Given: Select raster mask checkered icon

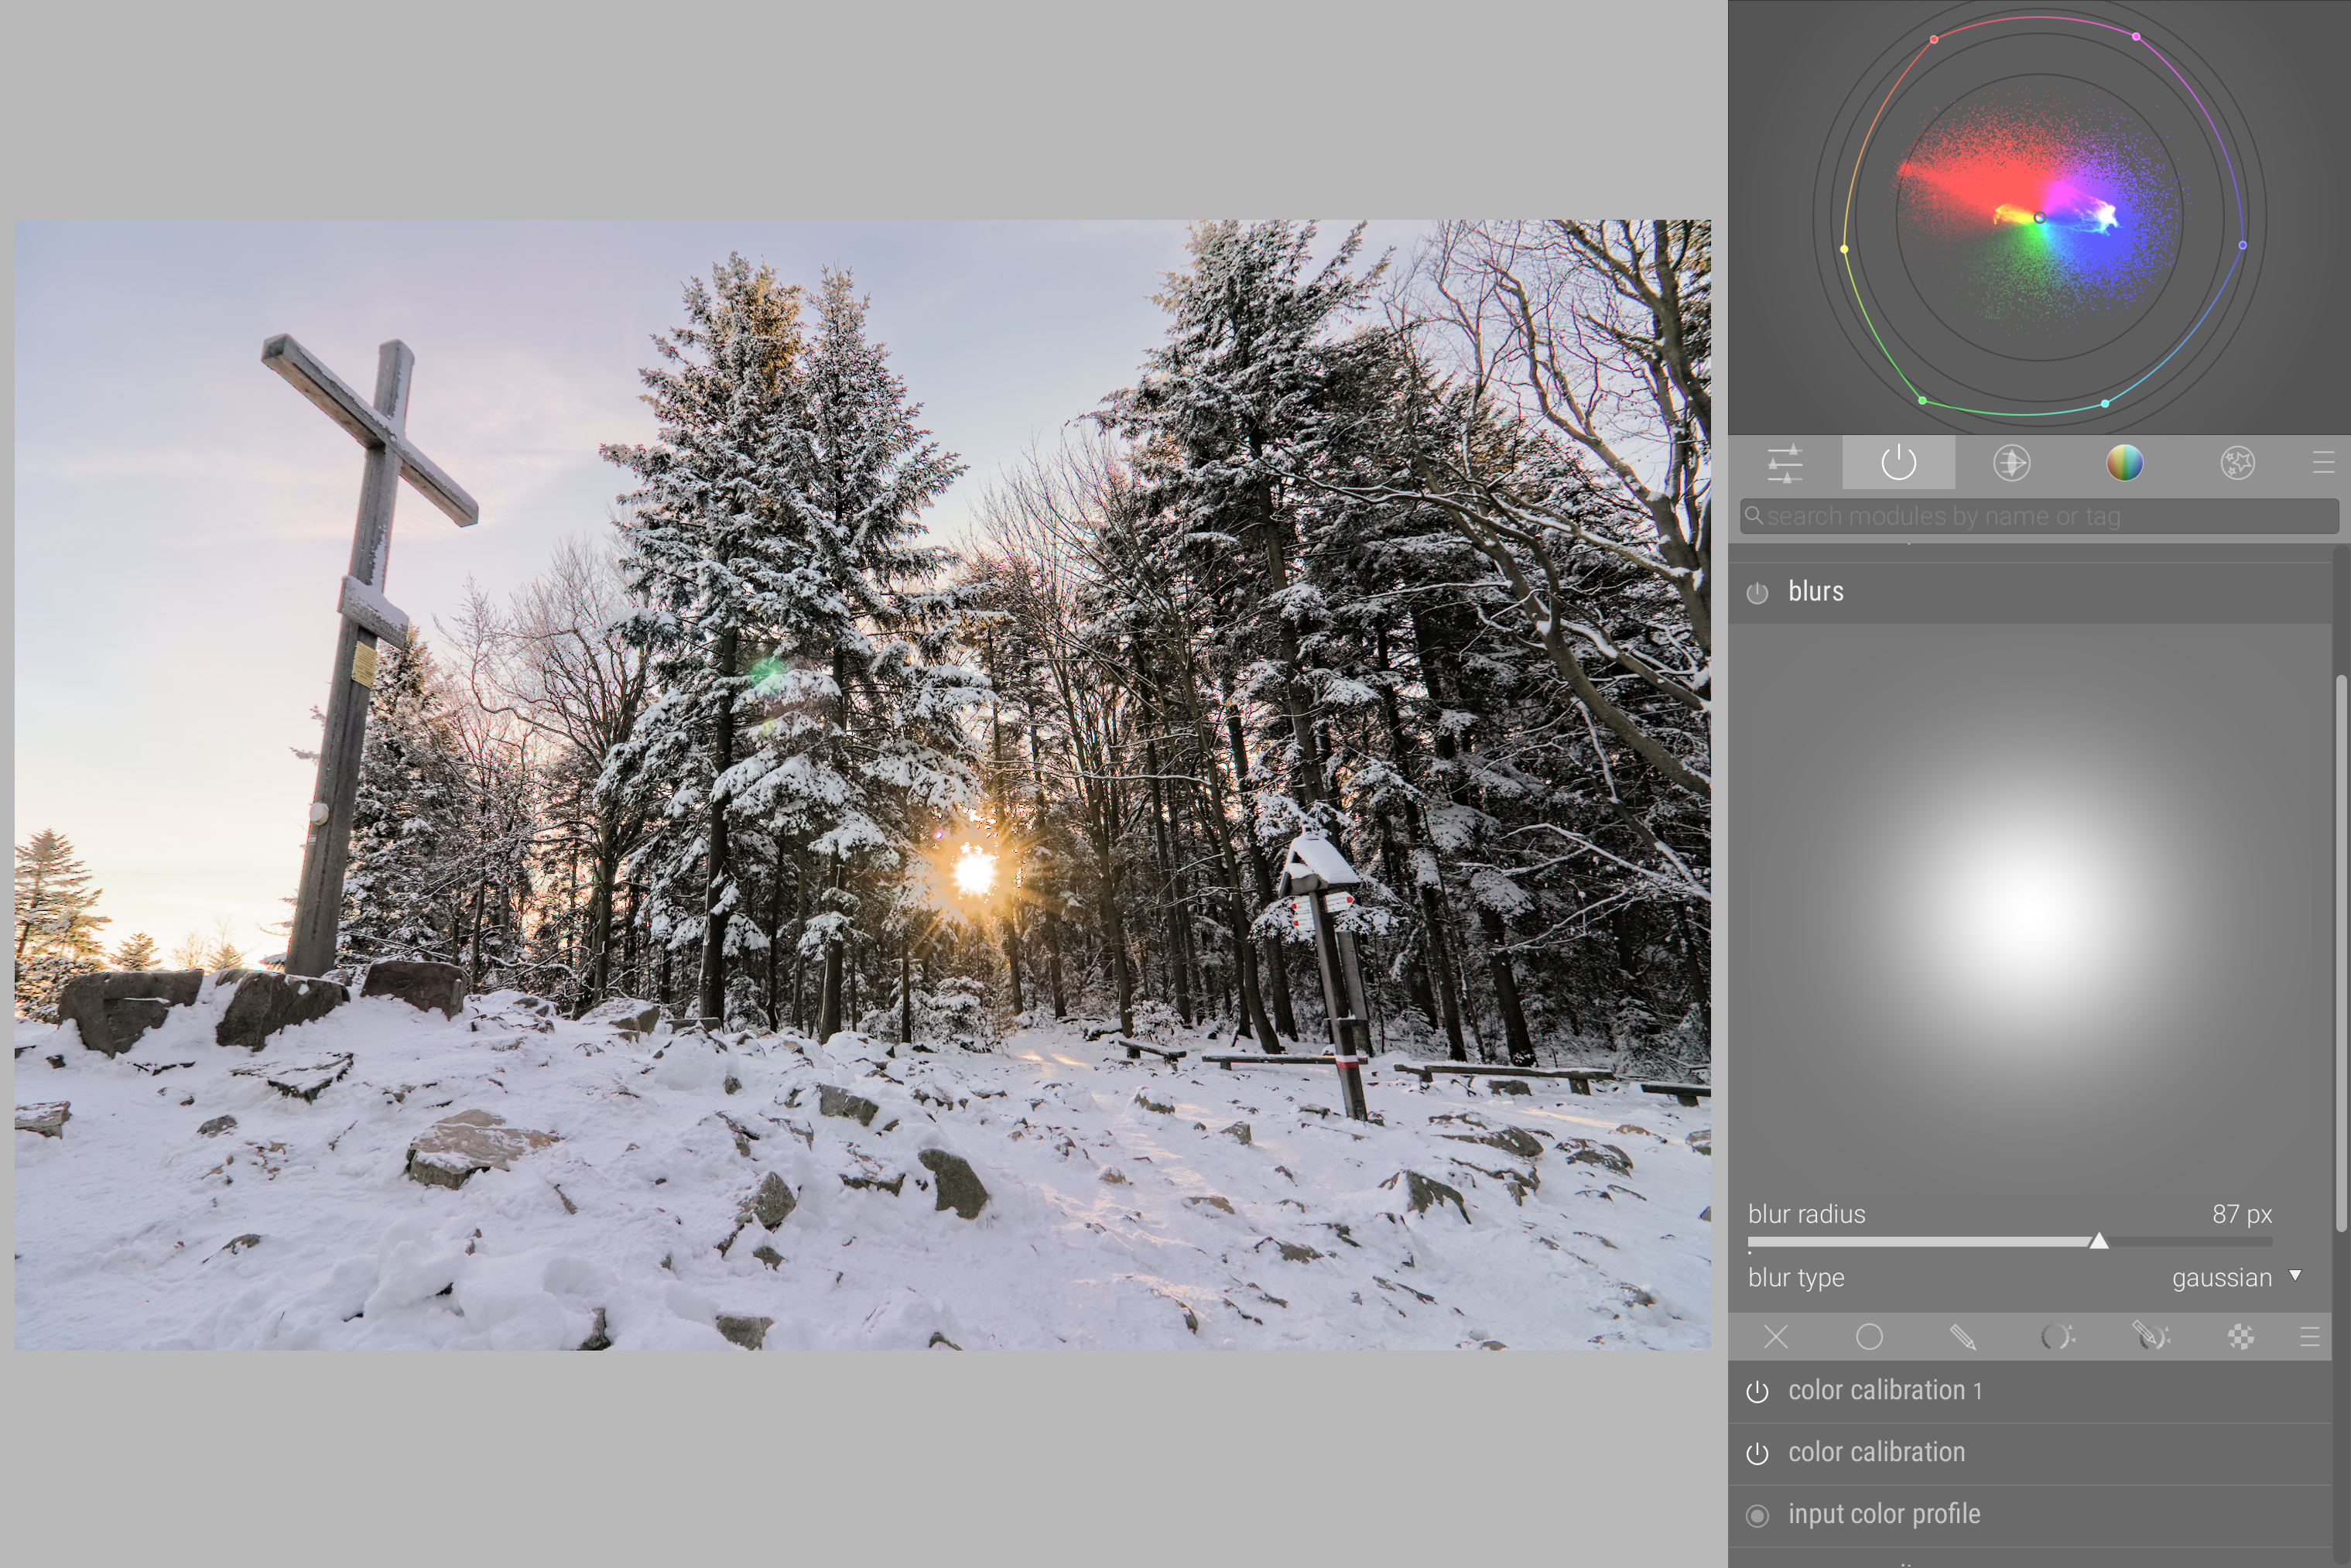Looking at the screenshot, I should point(2241,1337).
